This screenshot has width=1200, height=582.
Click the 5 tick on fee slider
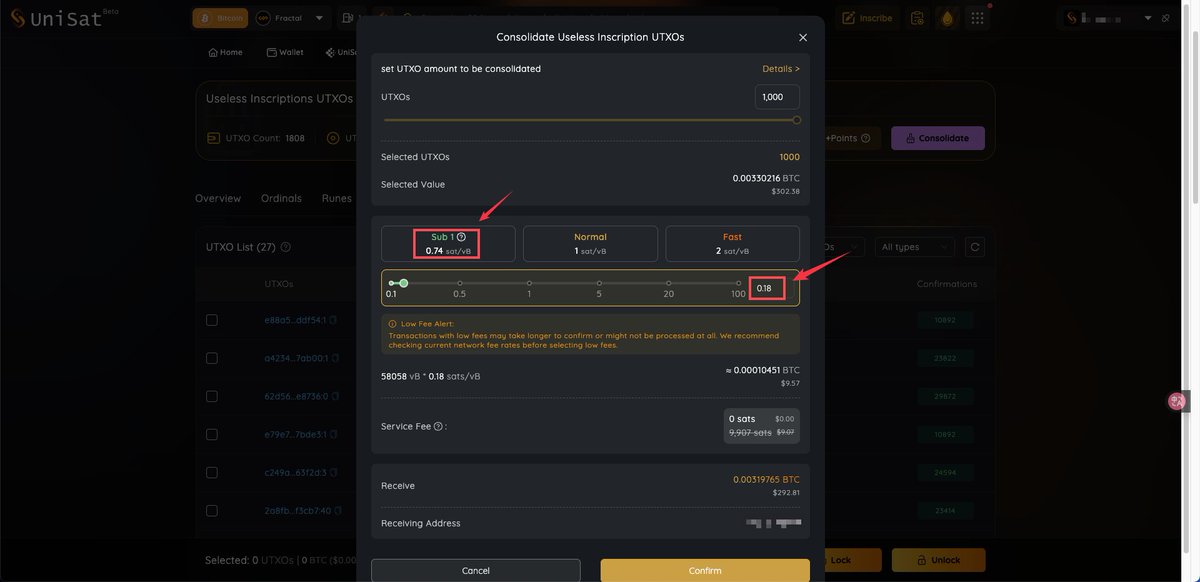point(599,283)
